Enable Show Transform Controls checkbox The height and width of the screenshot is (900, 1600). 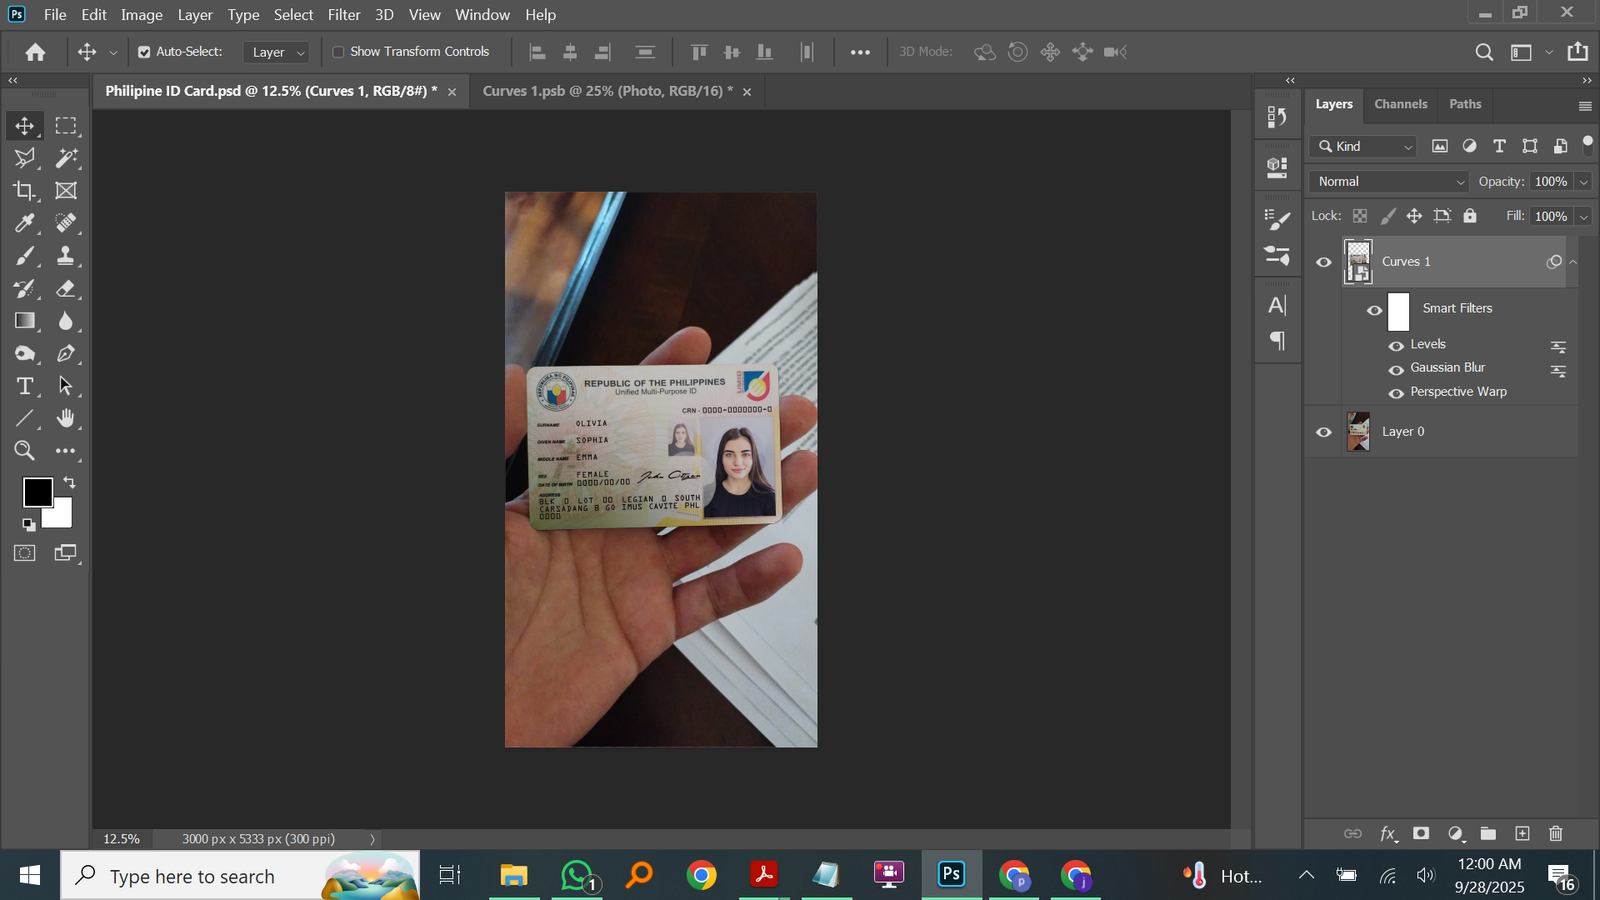(x=338, y=52)
